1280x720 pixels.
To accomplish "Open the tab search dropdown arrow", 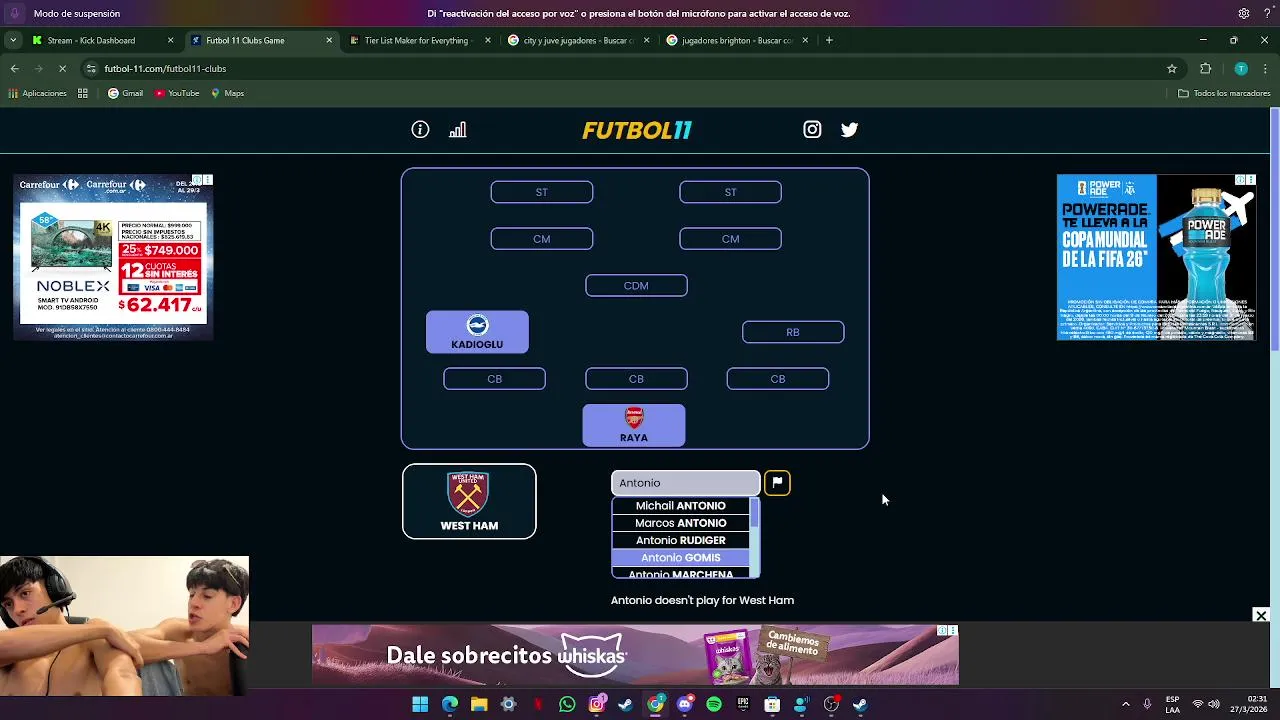I will point(12,40).
